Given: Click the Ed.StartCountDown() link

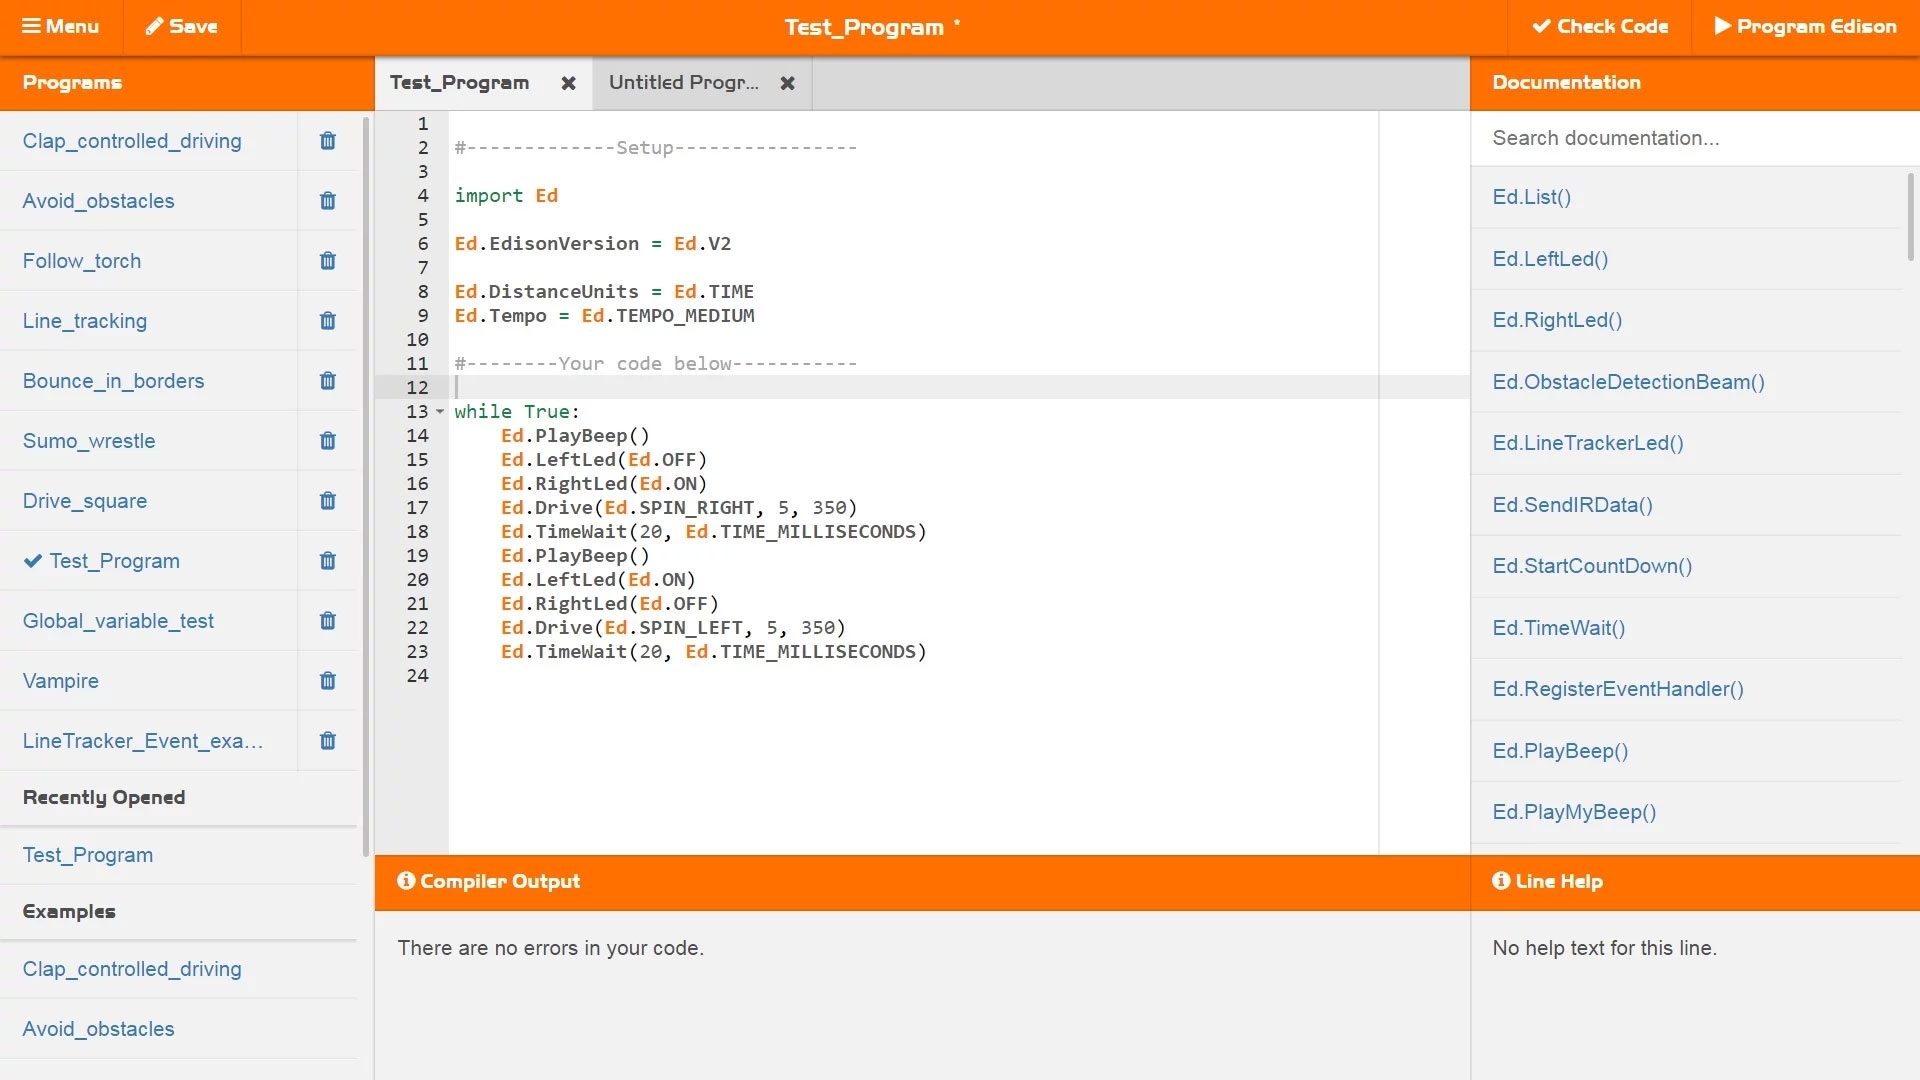Looking at the screenshot, I should pos(1593,566).
